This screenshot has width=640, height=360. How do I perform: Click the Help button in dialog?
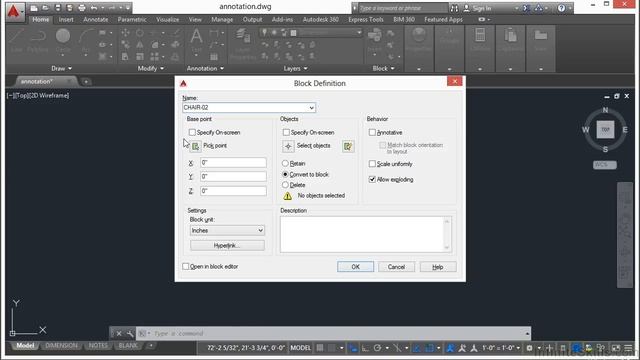(x=438, y=267)
